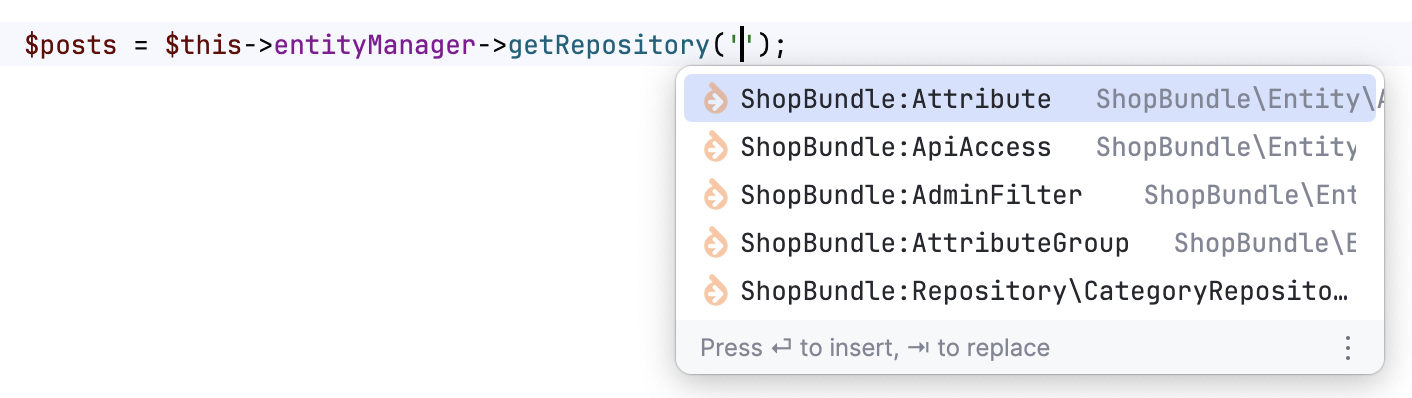1412x398 pixels.
Task: Click the ShopBundle\Entity path next to ApiAccess
Action: (x=1226, y=147)
